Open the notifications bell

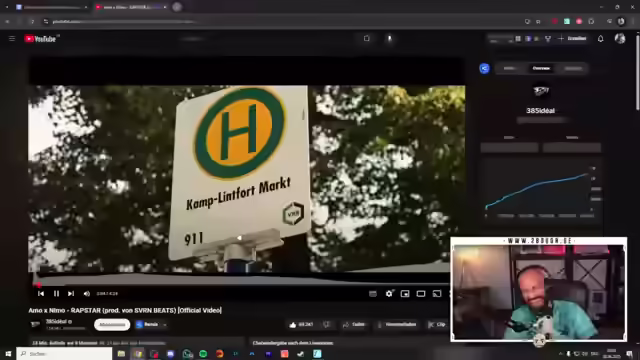pyautogui.click(x=600, y=38)
